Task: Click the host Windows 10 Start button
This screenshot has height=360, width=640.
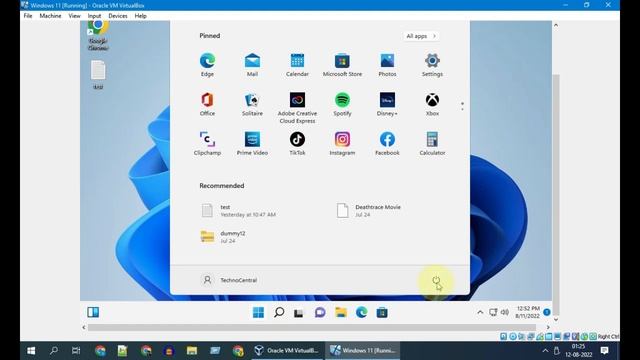Action: tap(31, 351)
